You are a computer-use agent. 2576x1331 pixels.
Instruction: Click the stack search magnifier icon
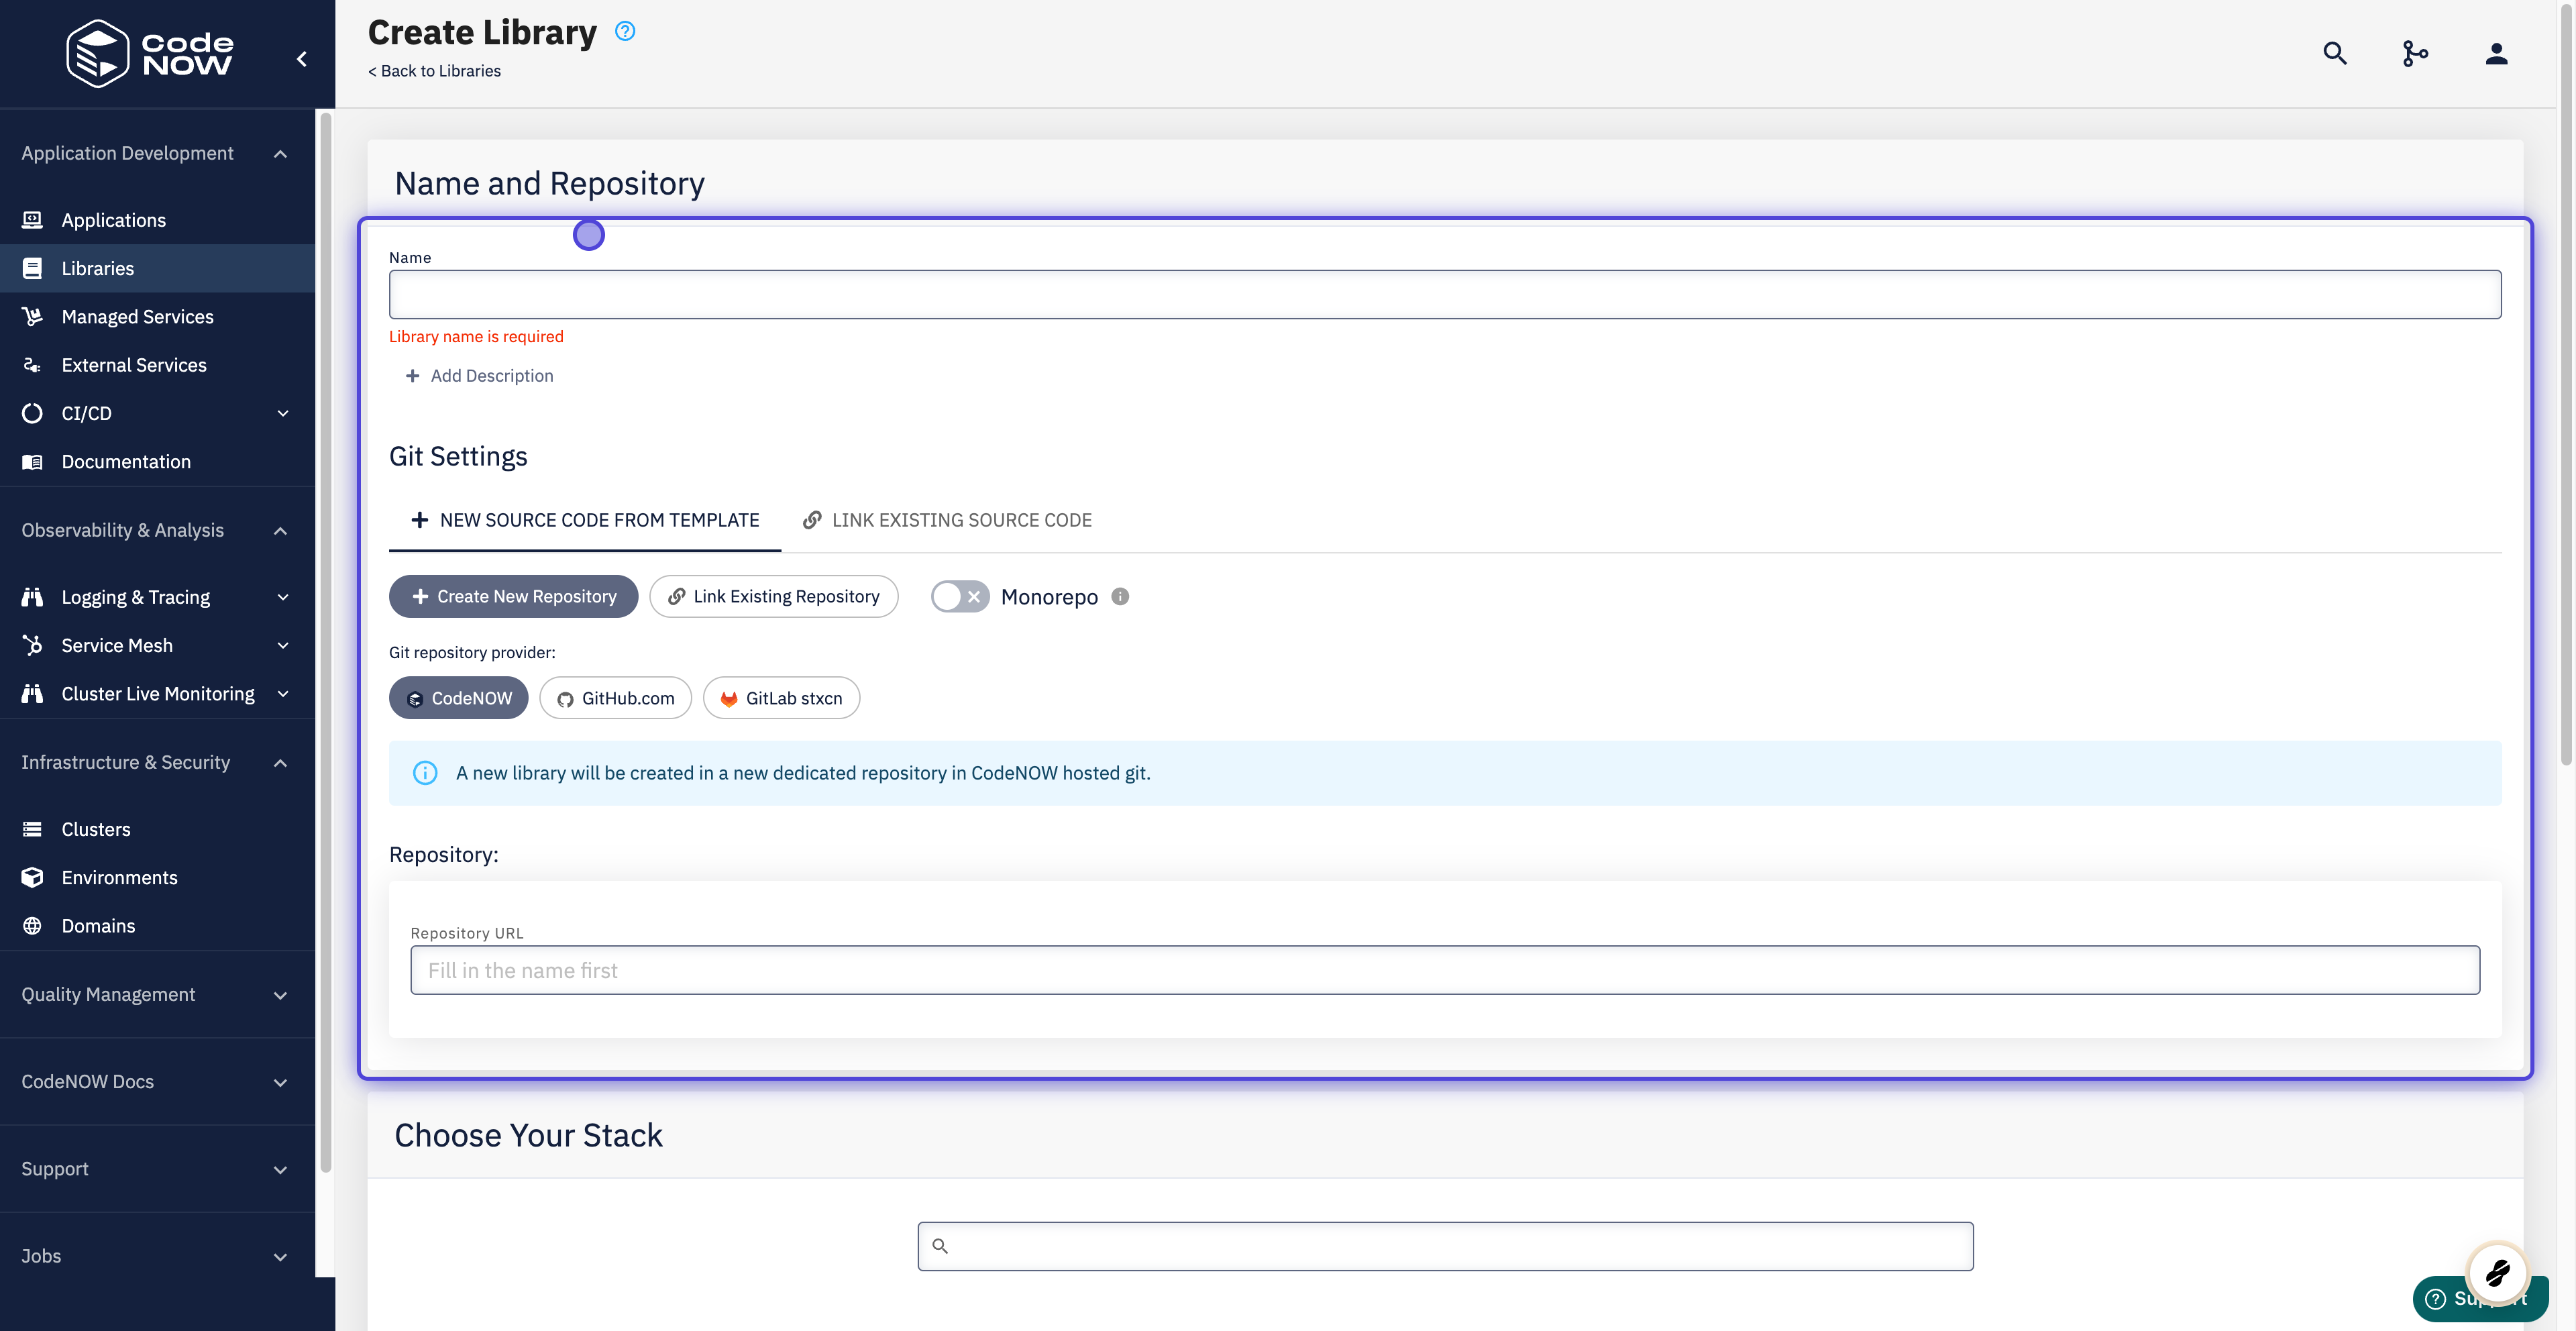pyautogui.click(x=940, y=1246)
